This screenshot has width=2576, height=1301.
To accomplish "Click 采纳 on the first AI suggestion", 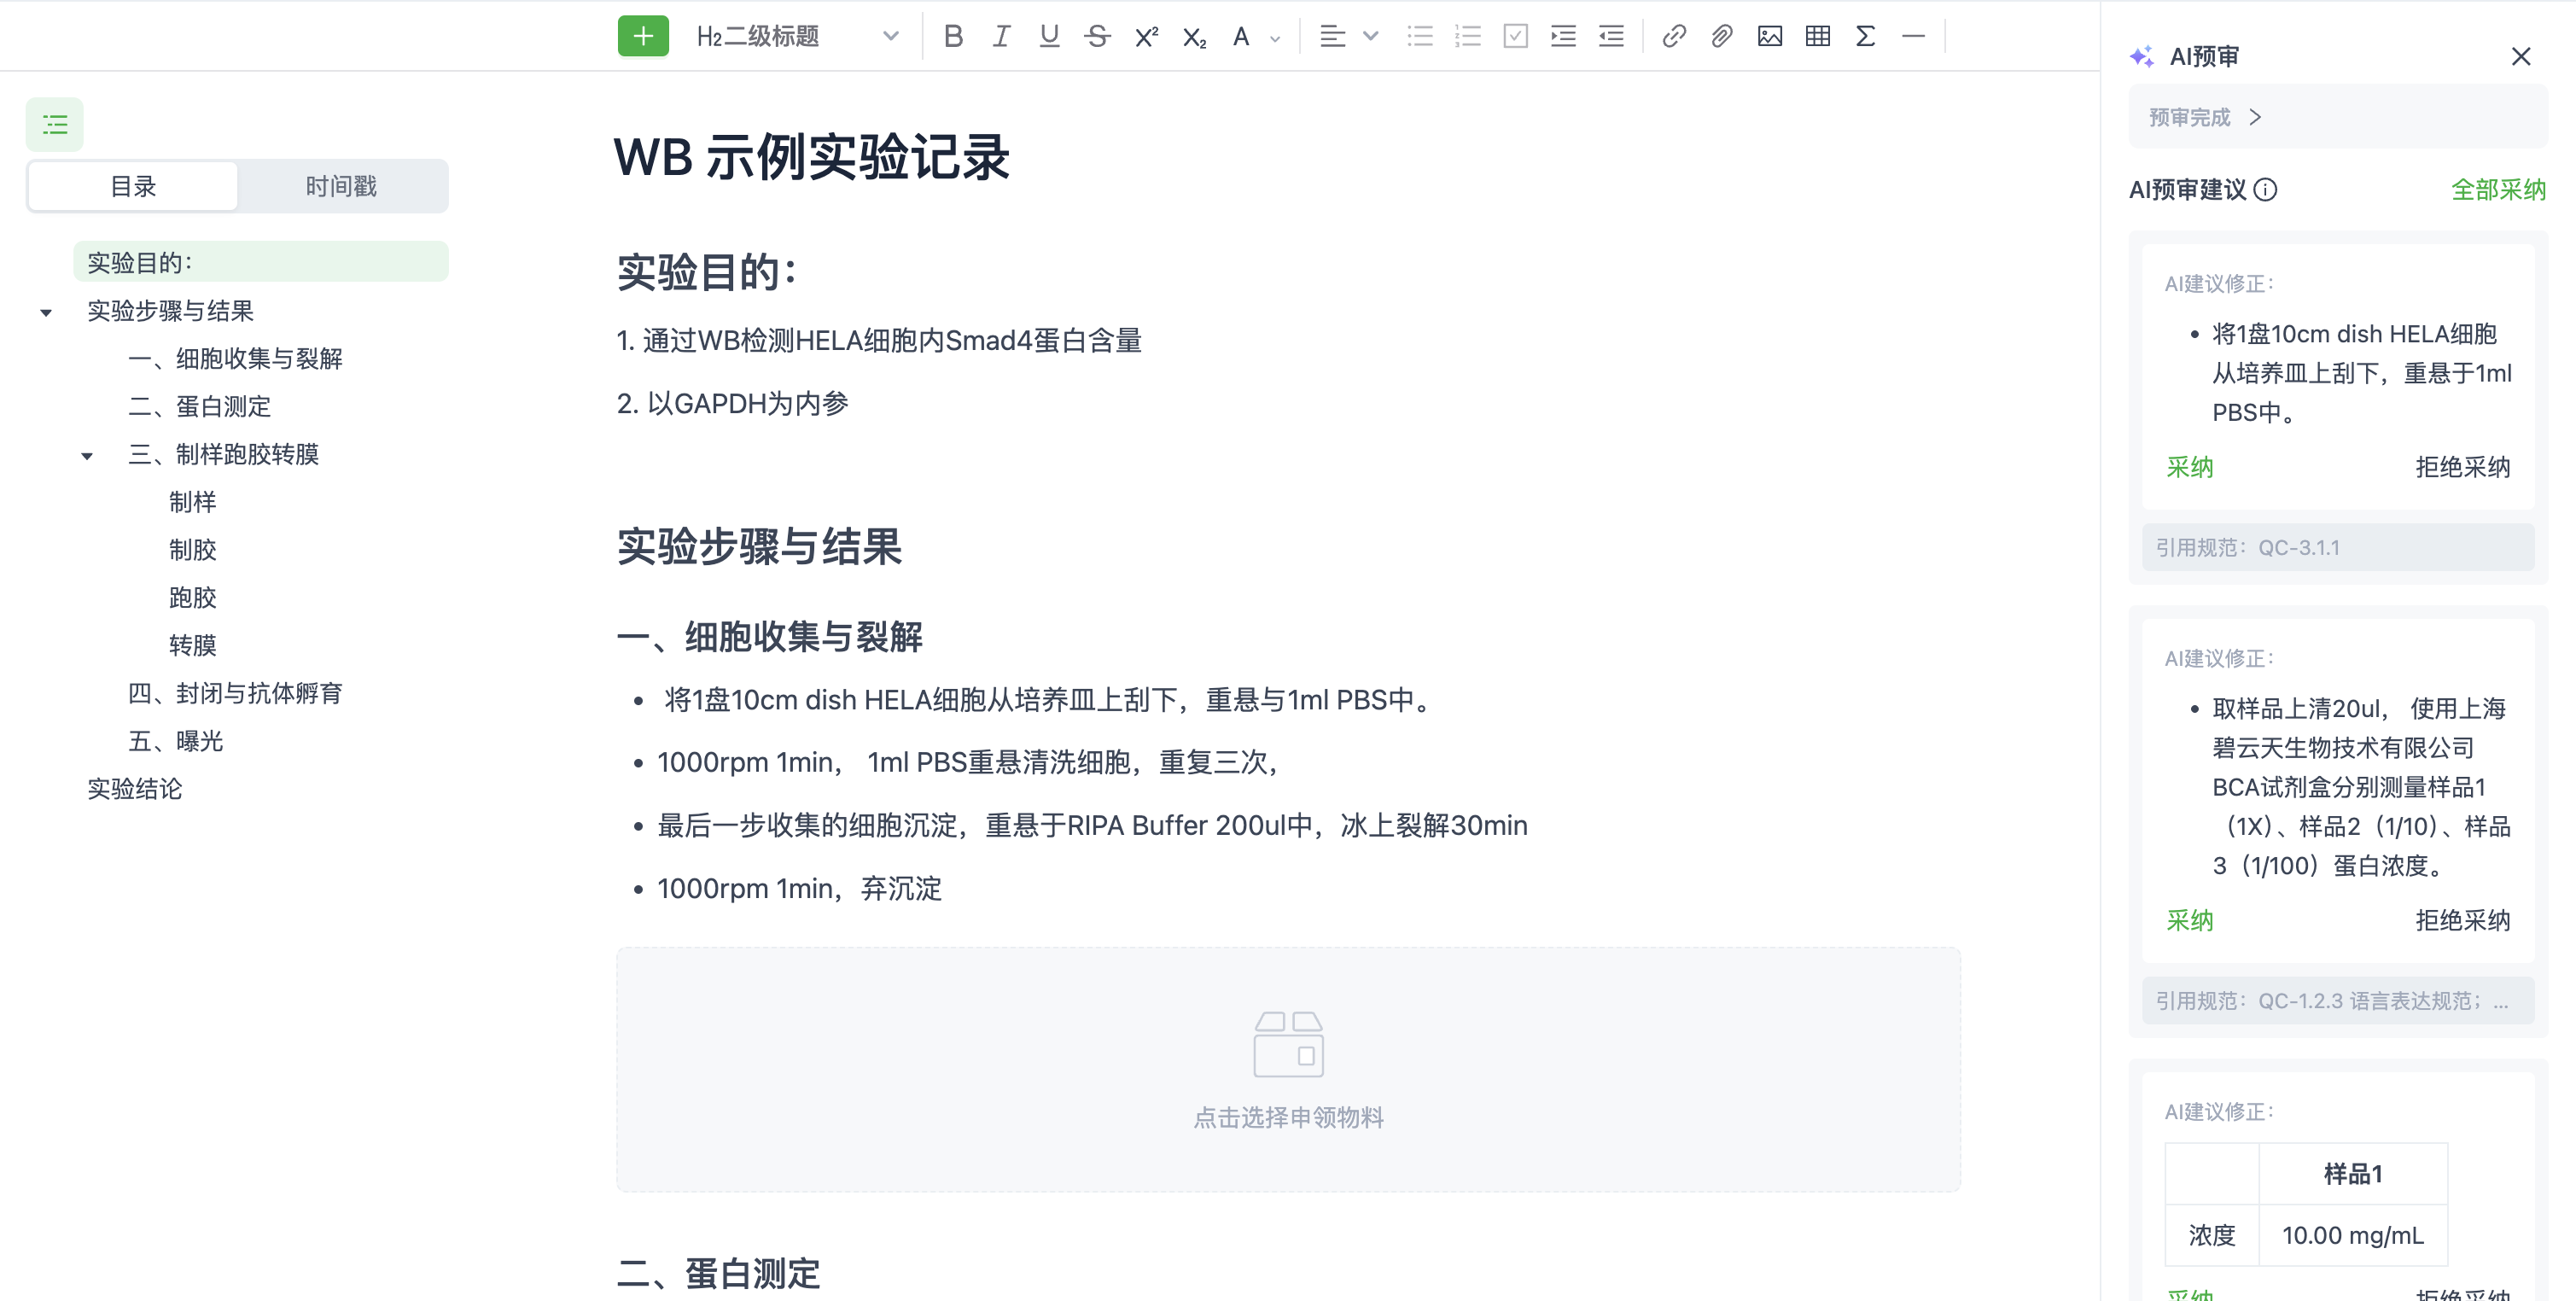I will tap(2190, 466).
